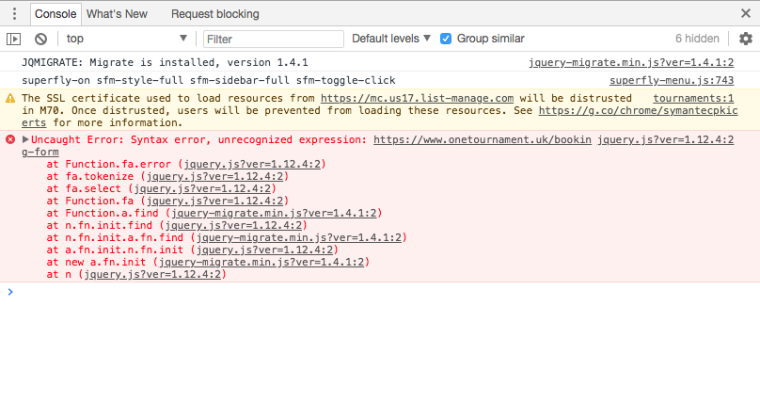Clear the console with the block icon

coord(41,39)
